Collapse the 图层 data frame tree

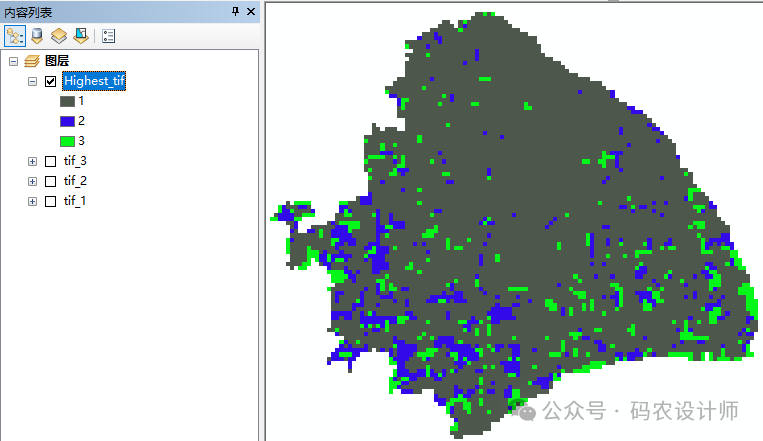[13, 61]
